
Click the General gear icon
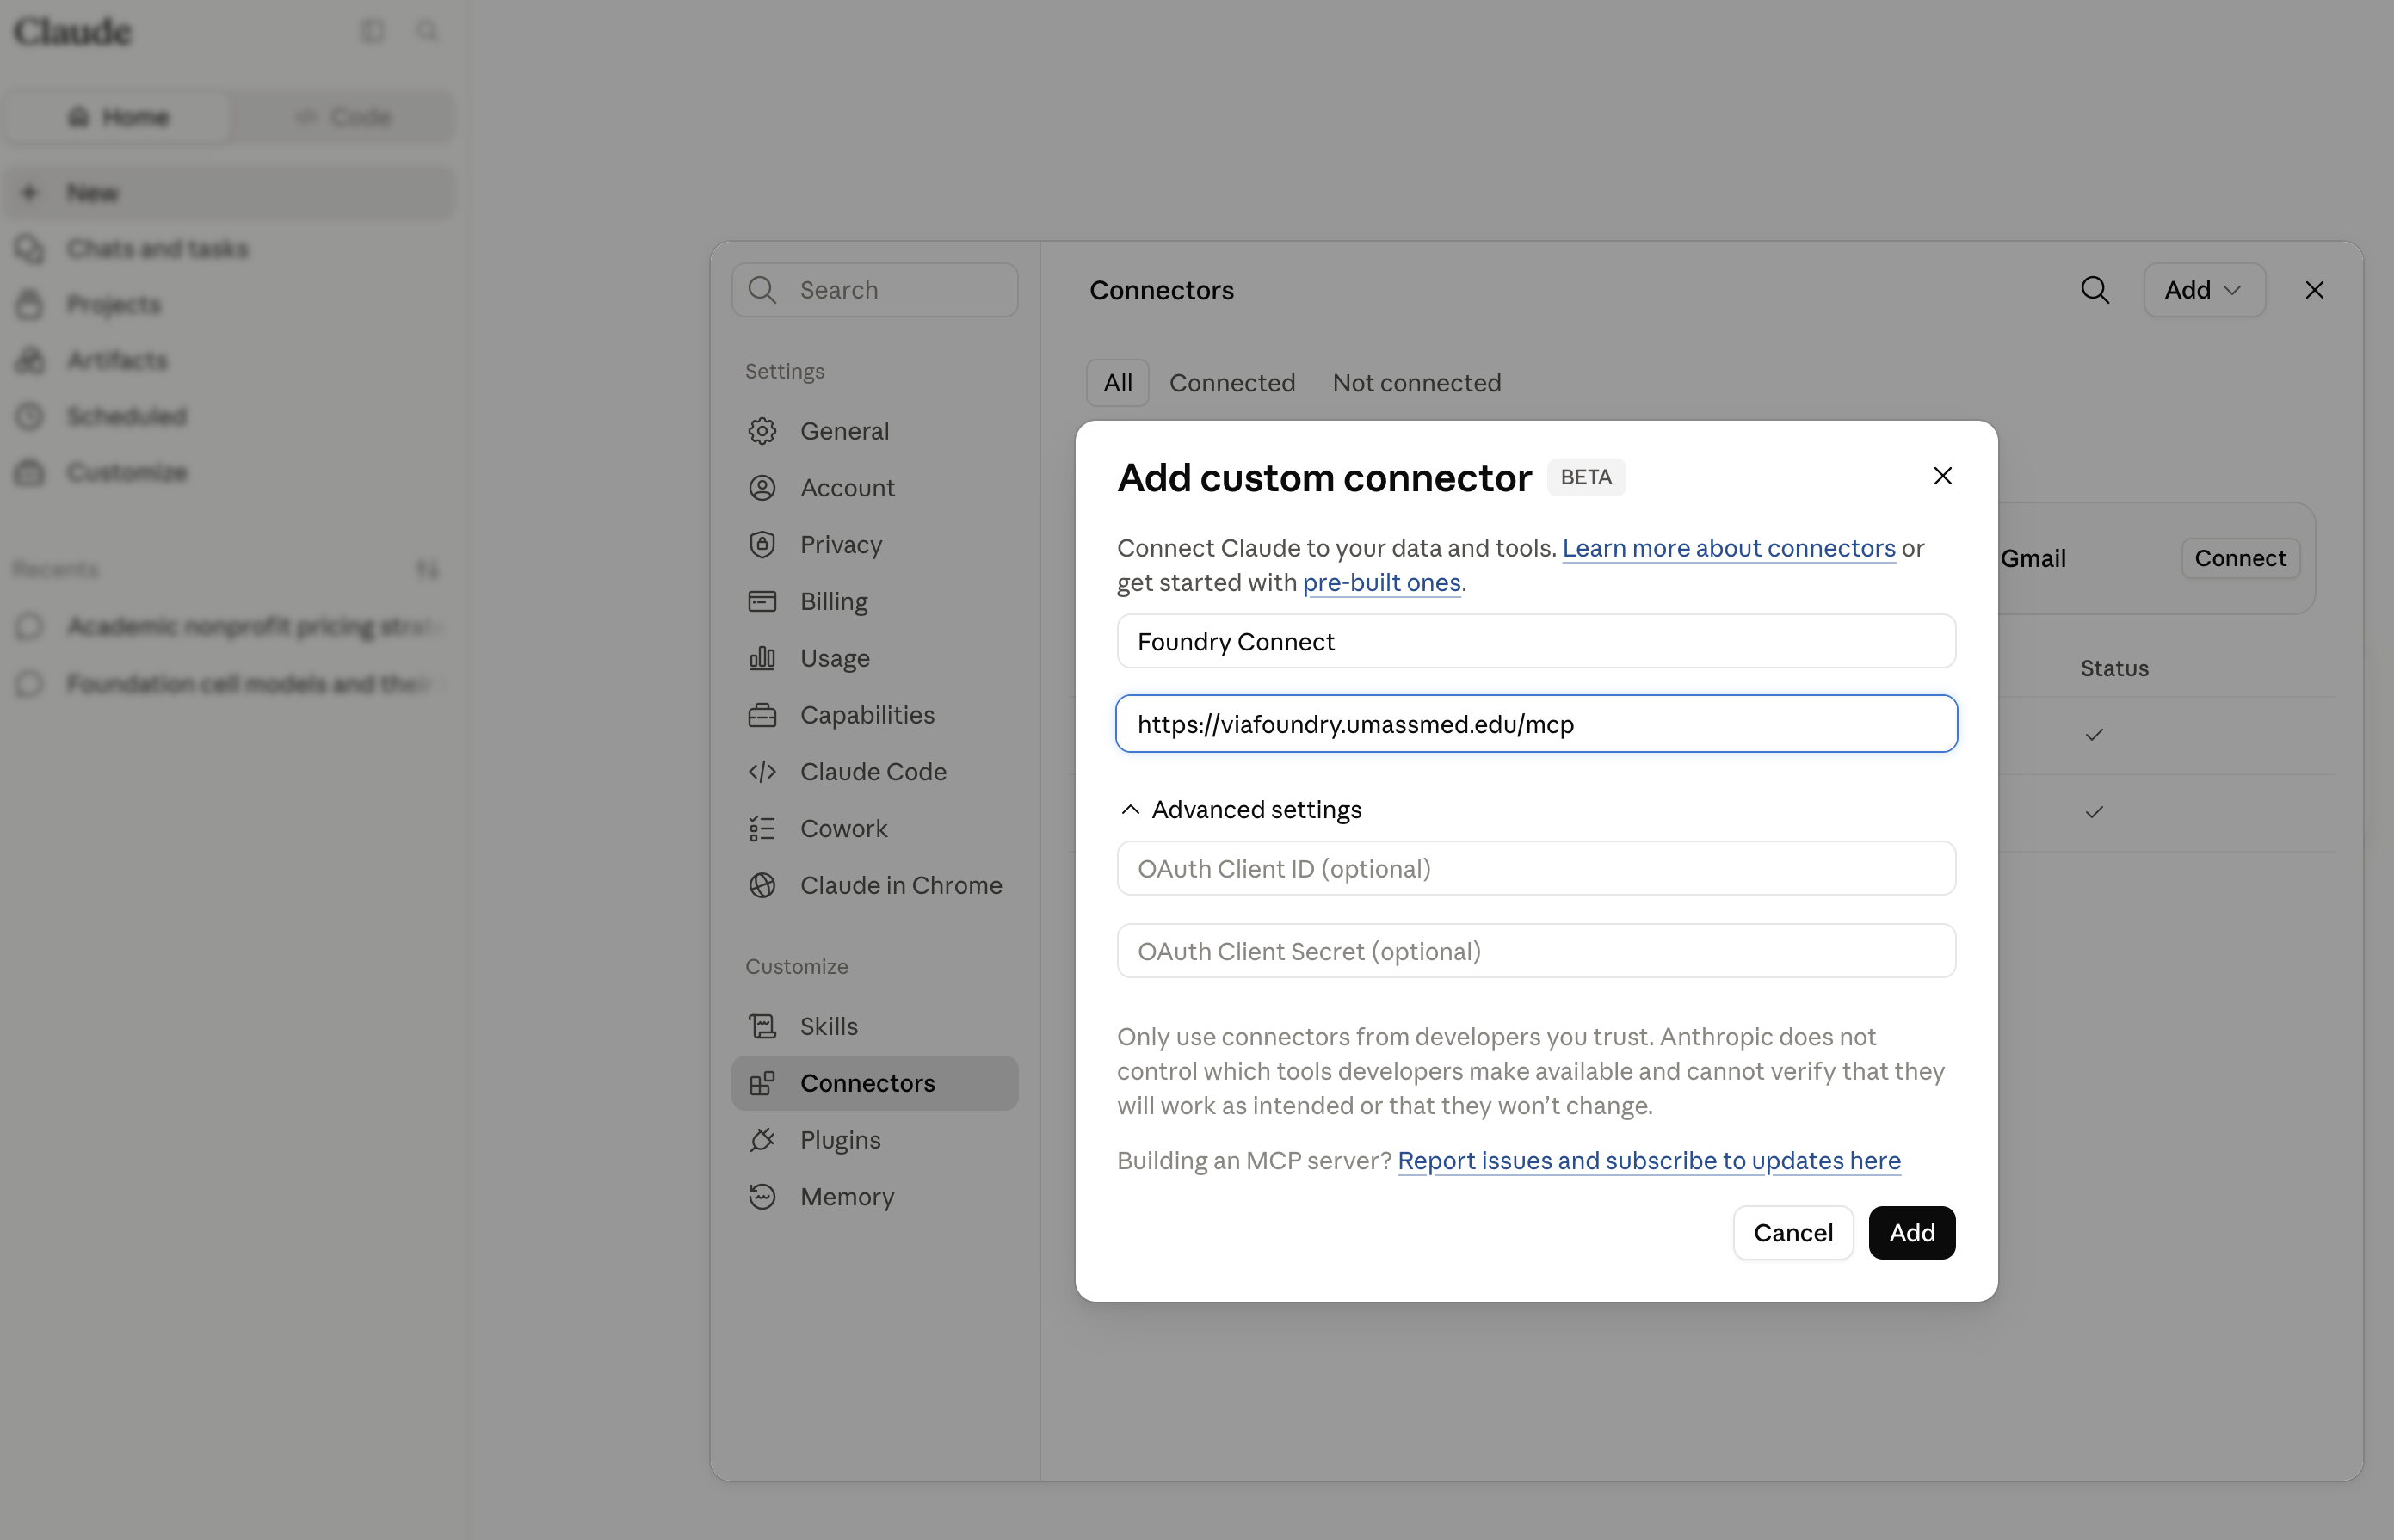(762, 431)
